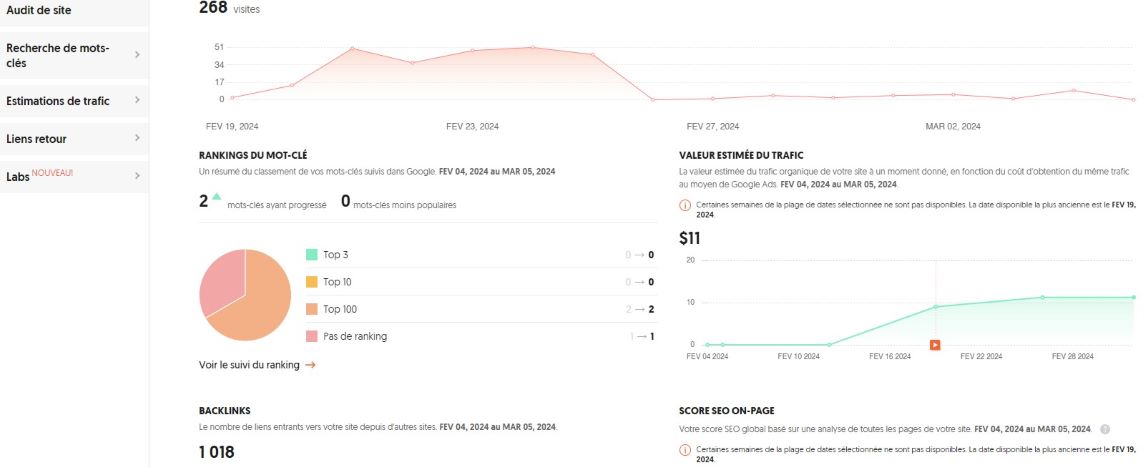The image size is (1146, 468).
Task: Expand the Labs section chevron
Action: click(x=137, y=177)
